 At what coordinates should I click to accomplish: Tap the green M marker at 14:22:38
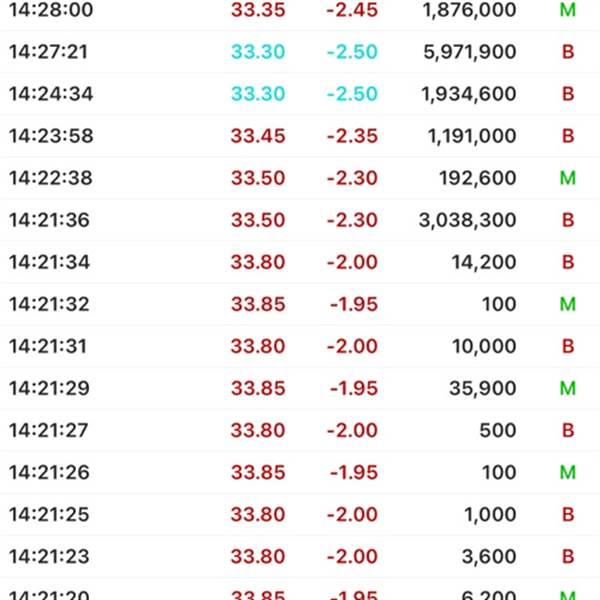point(568,178)
